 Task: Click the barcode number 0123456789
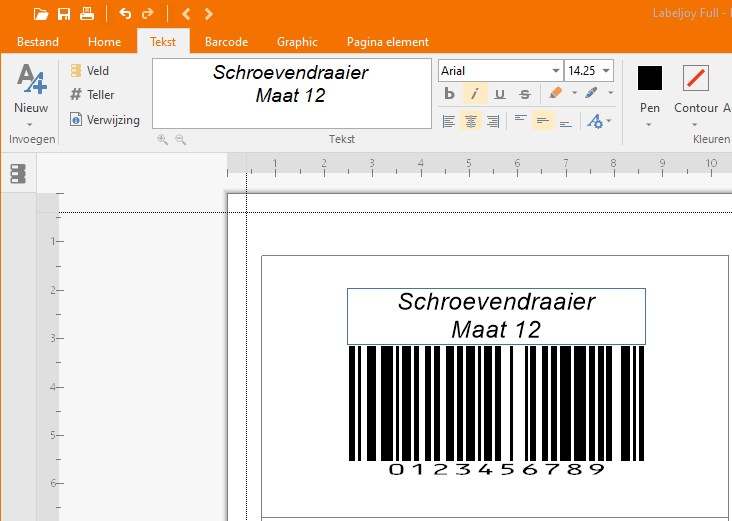click(496, 469)
